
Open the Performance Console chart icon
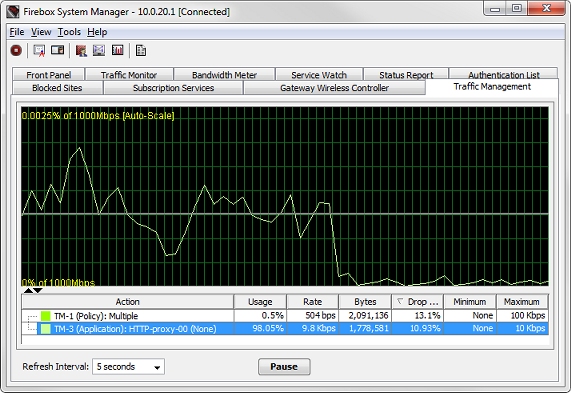pyautogui.click(x=118, y=50)
